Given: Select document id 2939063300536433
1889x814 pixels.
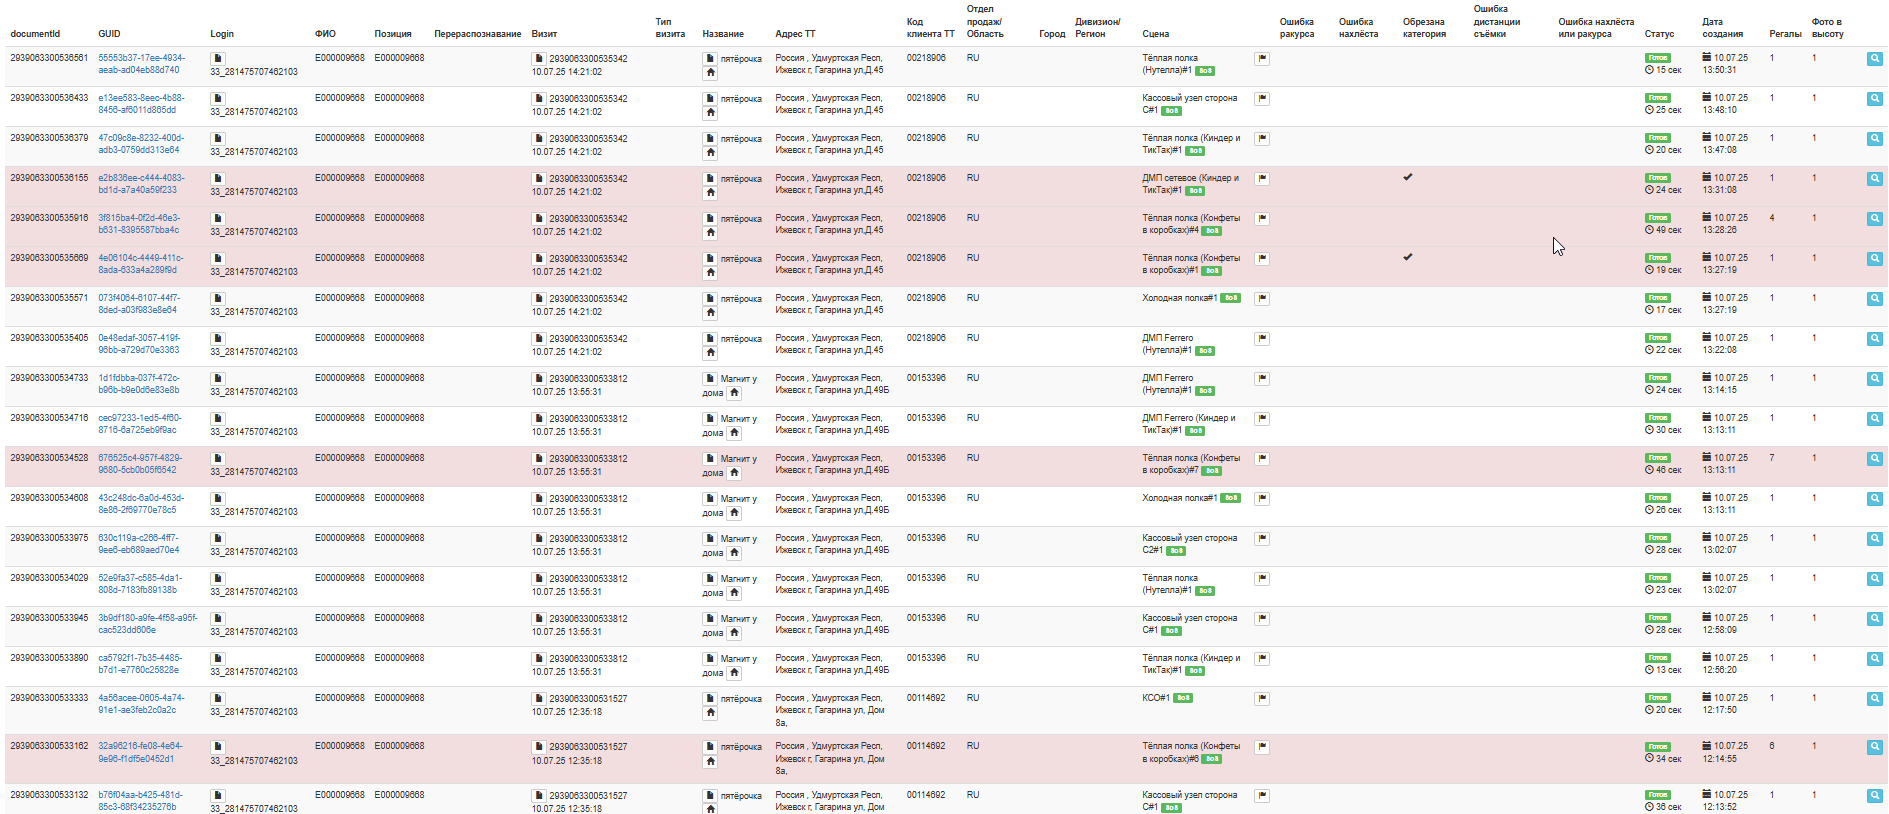Looking at the screenshot, I should tap(49, 98).
